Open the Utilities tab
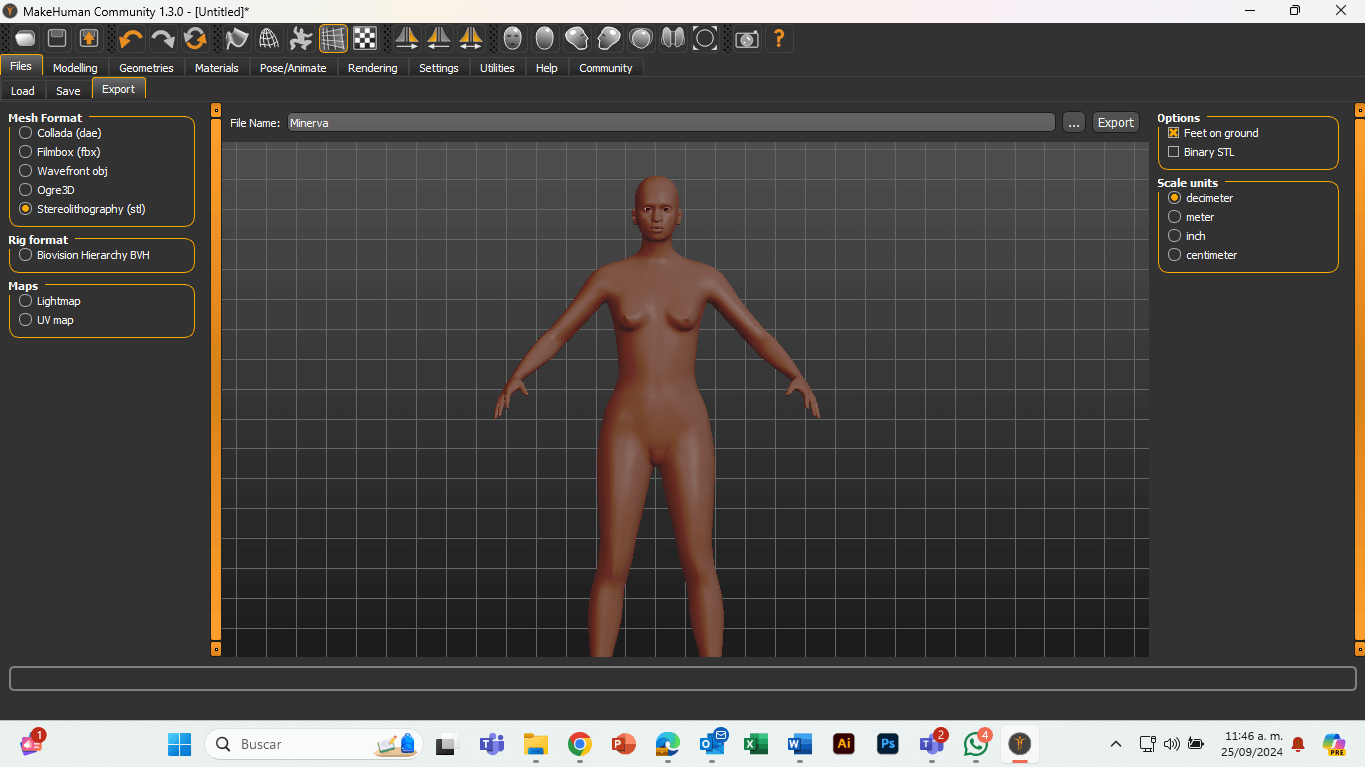Viewport: 1365px width, 767px height. coord(497,68)
